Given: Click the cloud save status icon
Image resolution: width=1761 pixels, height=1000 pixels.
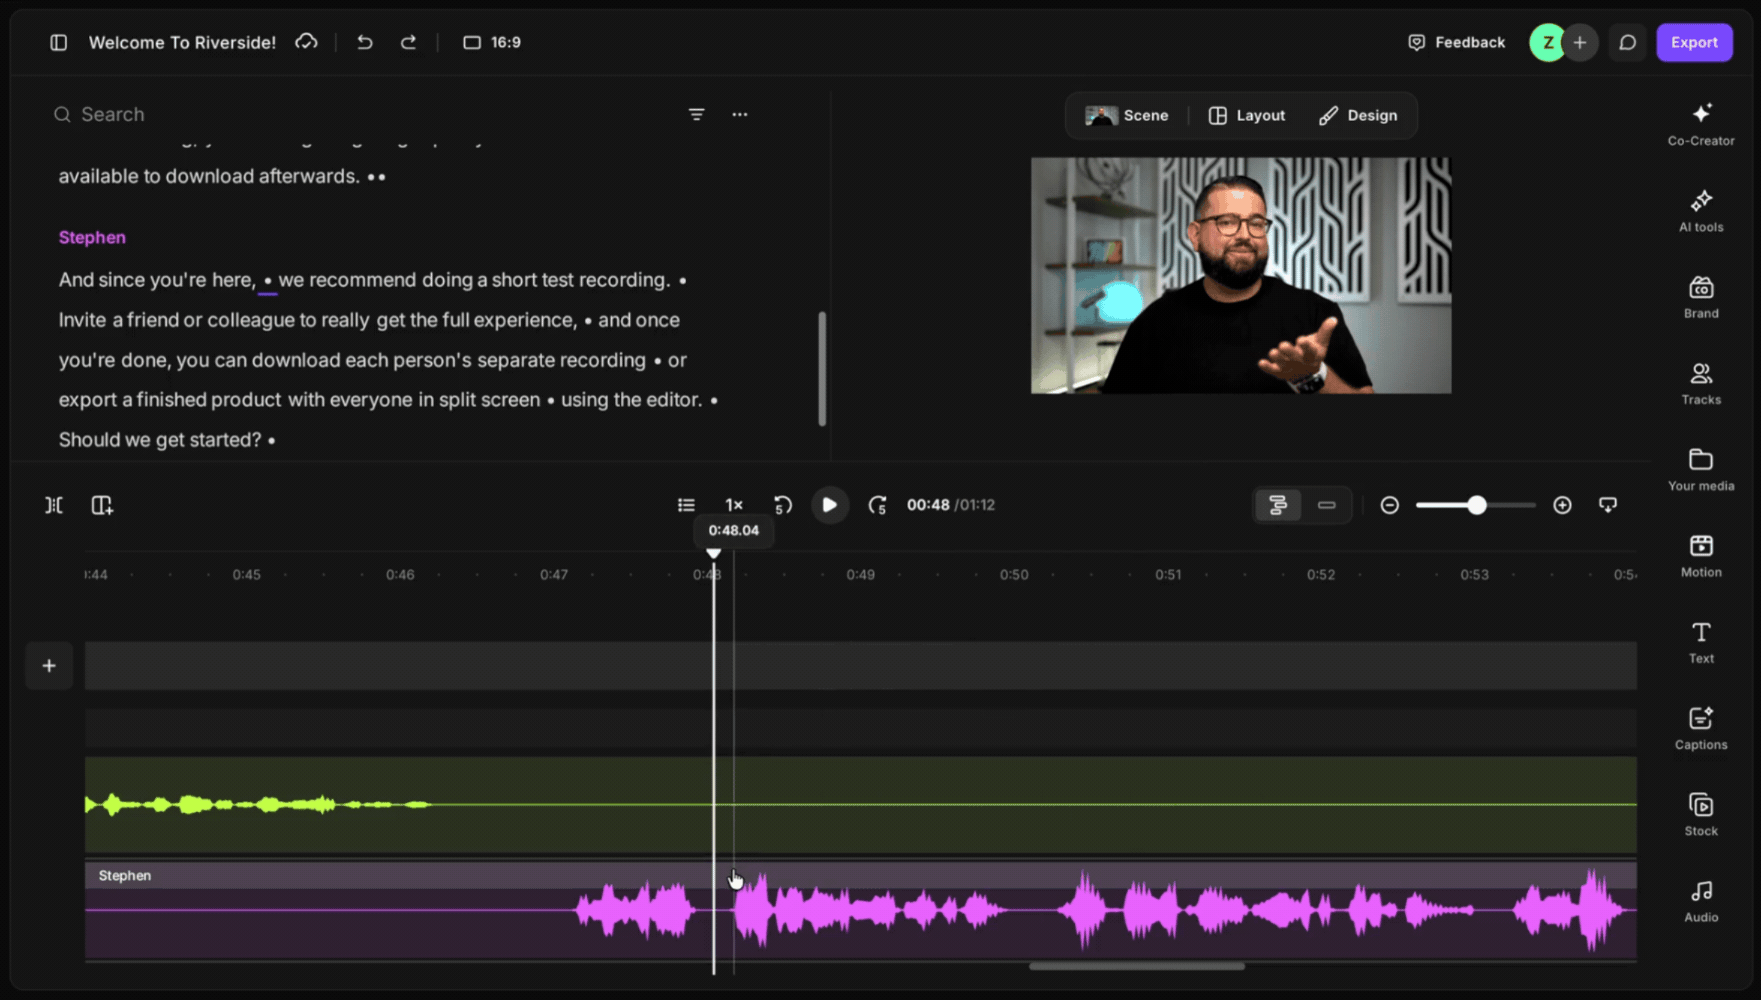Looking at the screenshot, I should (306, 42).
